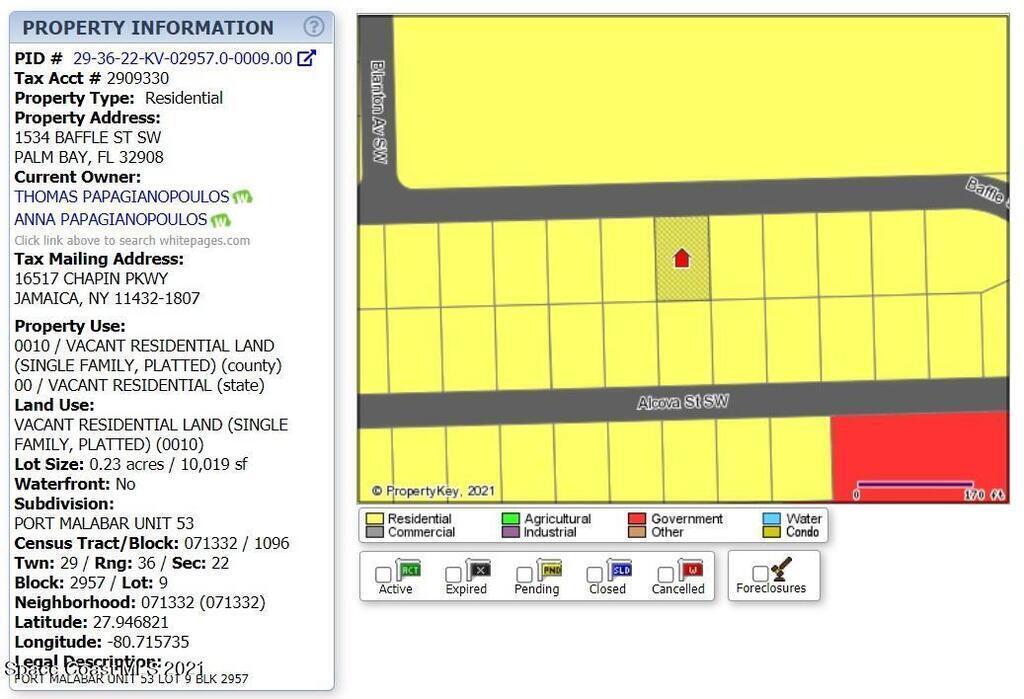
Task: Click the blue Closed flag icon
Action: tap(619, 570)
